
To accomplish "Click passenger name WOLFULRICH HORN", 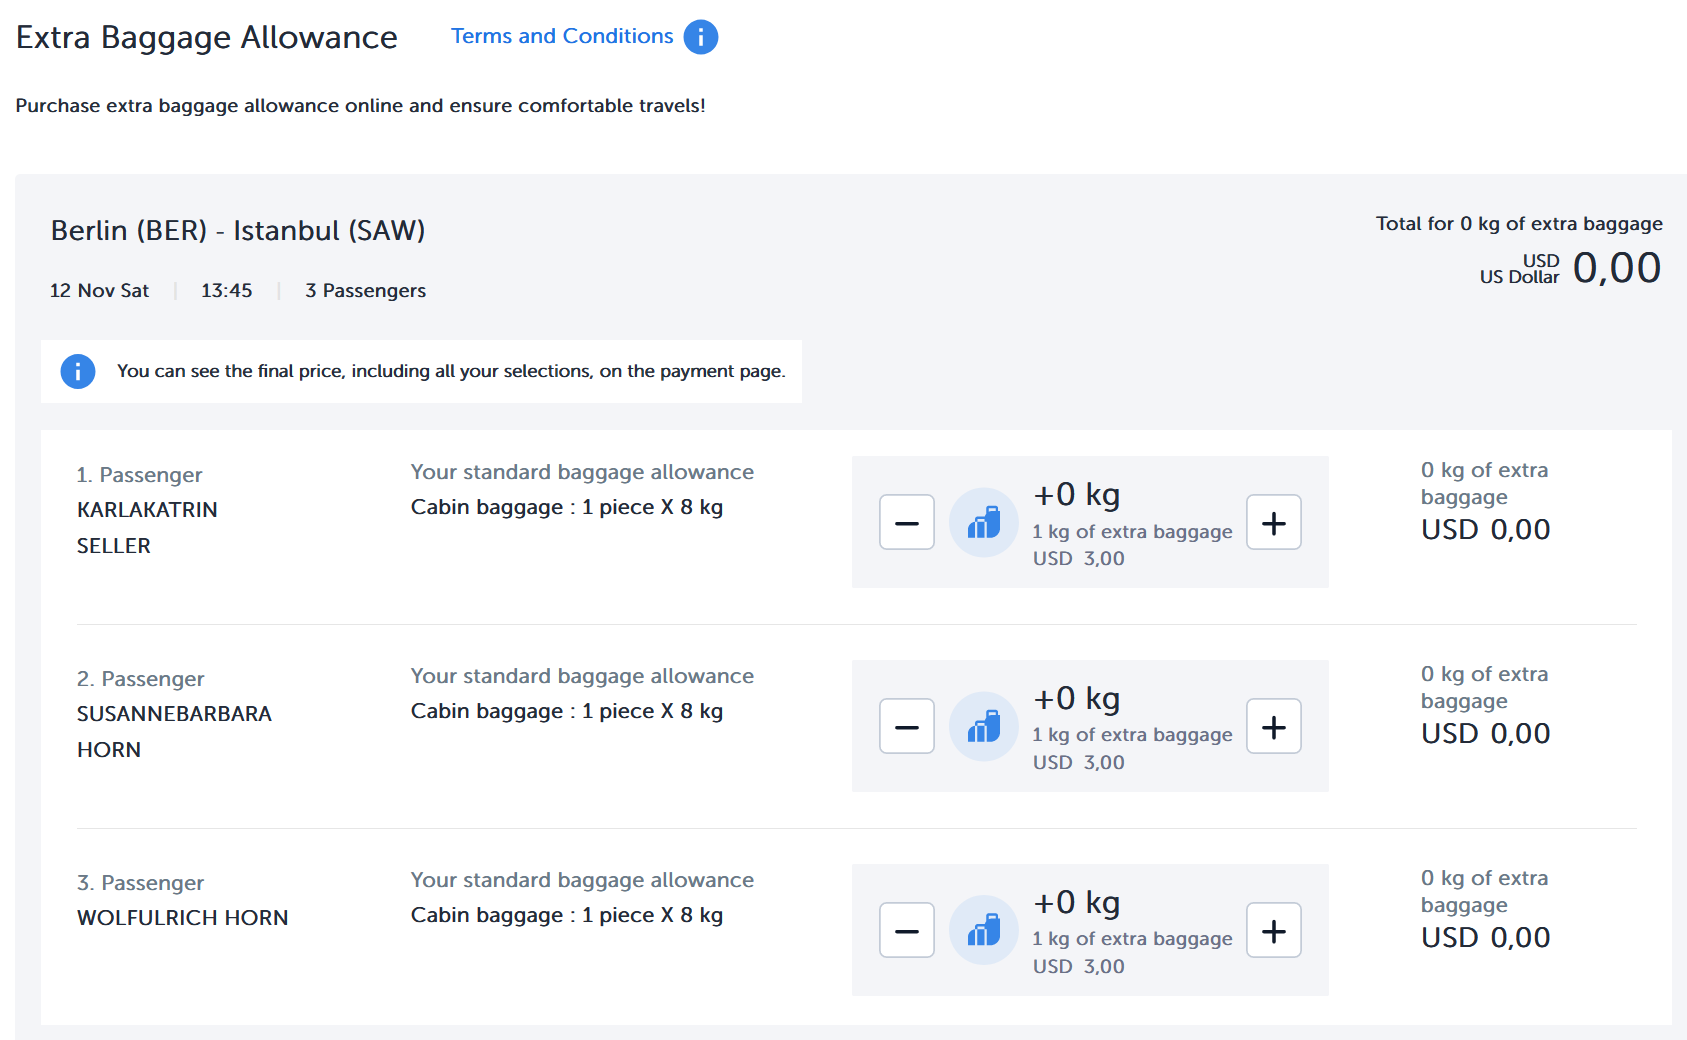I will coord(182,918).
